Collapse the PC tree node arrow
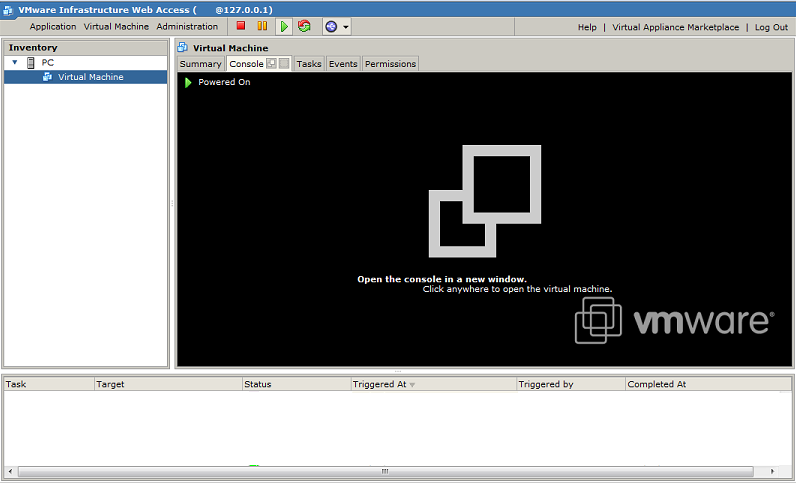 tap(15, 62)
